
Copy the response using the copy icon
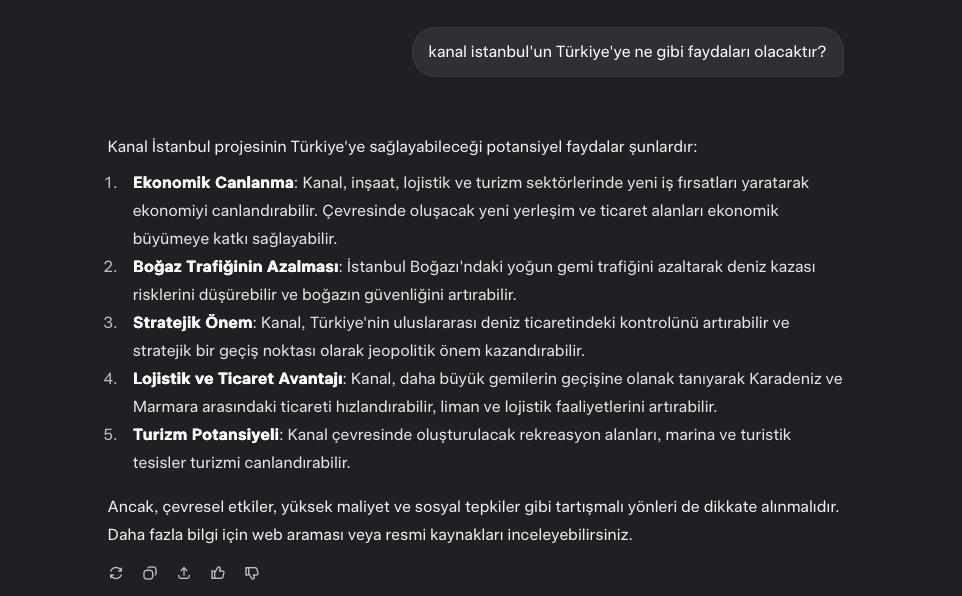click(x=150, y=573)
